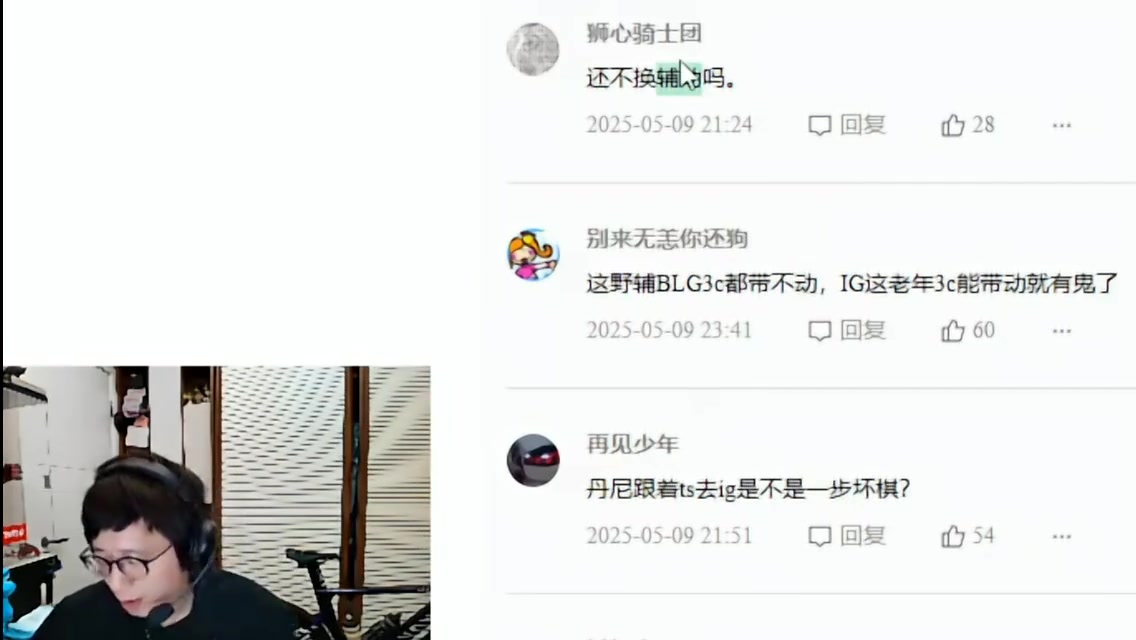Click 回复 text on the 21:24 comment
Viewport: 1136px width, 640px height.
[863, 125]
